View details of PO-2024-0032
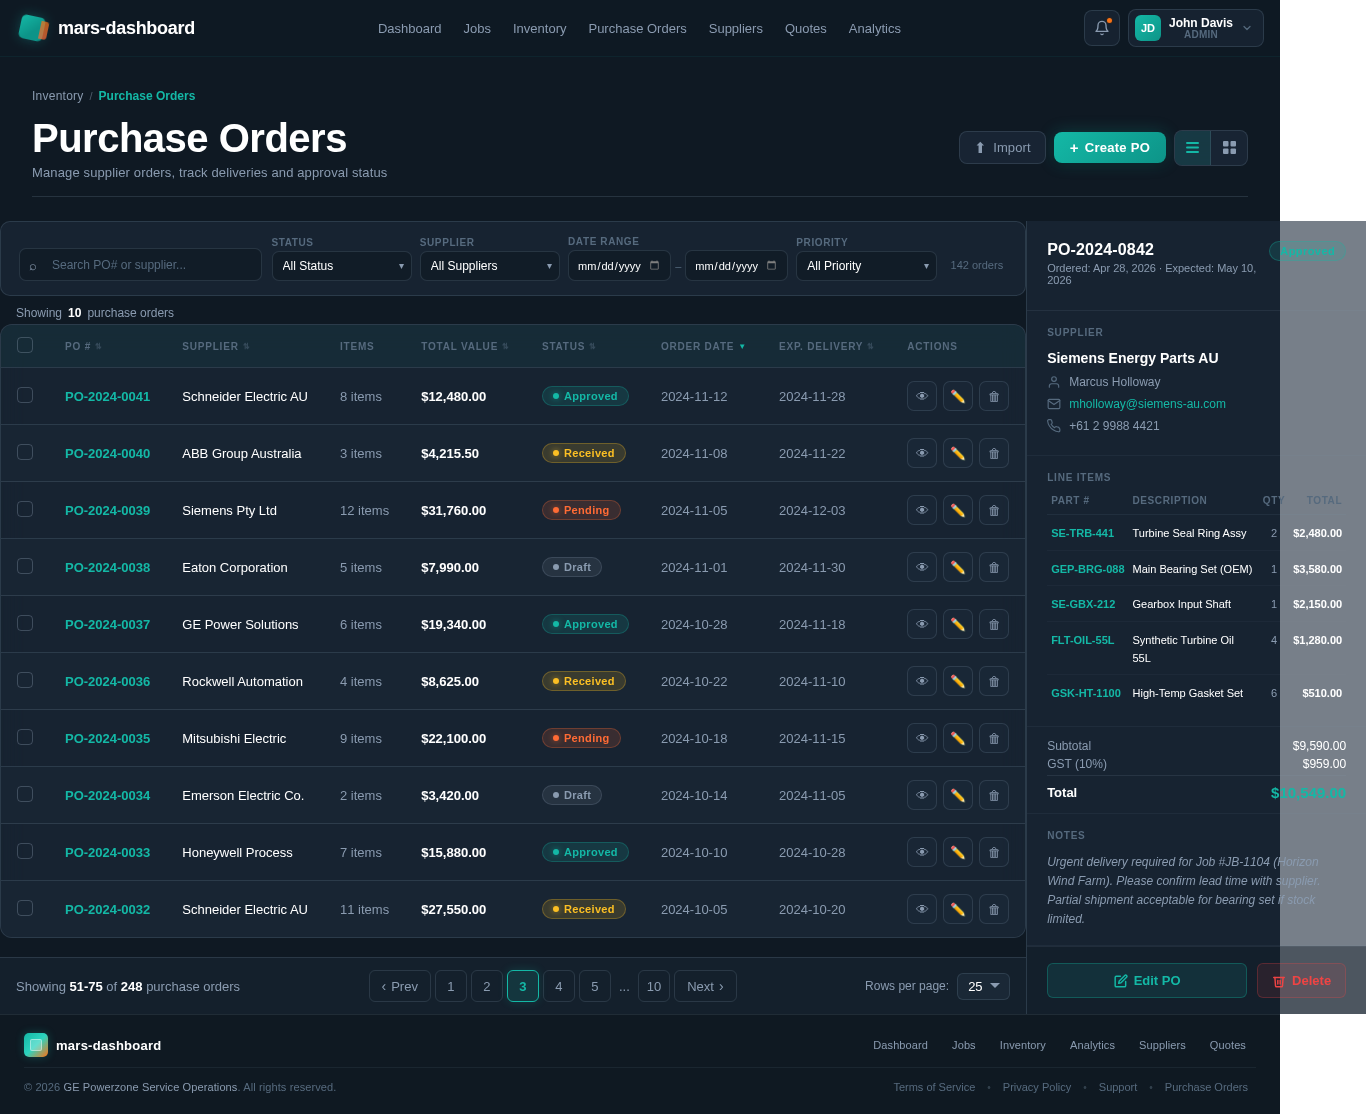 tap(922, 909)
